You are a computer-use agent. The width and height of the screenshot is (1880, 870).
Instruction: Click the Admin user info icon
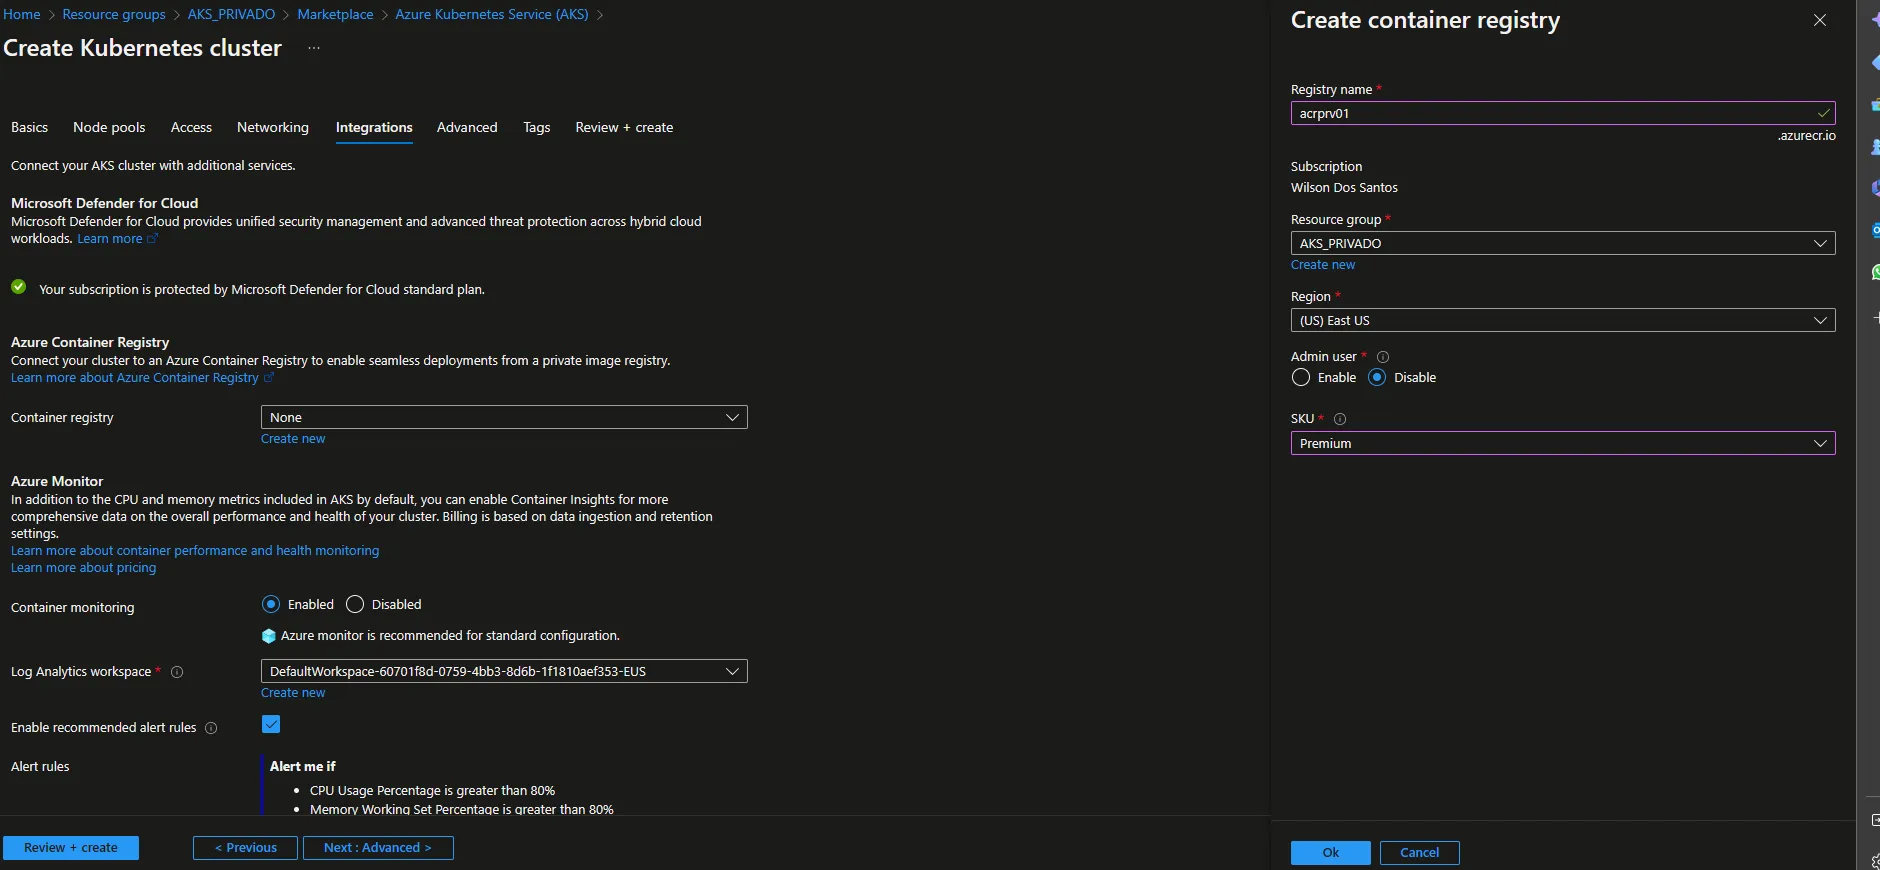pyautogui.click(x=1383, y=357)
